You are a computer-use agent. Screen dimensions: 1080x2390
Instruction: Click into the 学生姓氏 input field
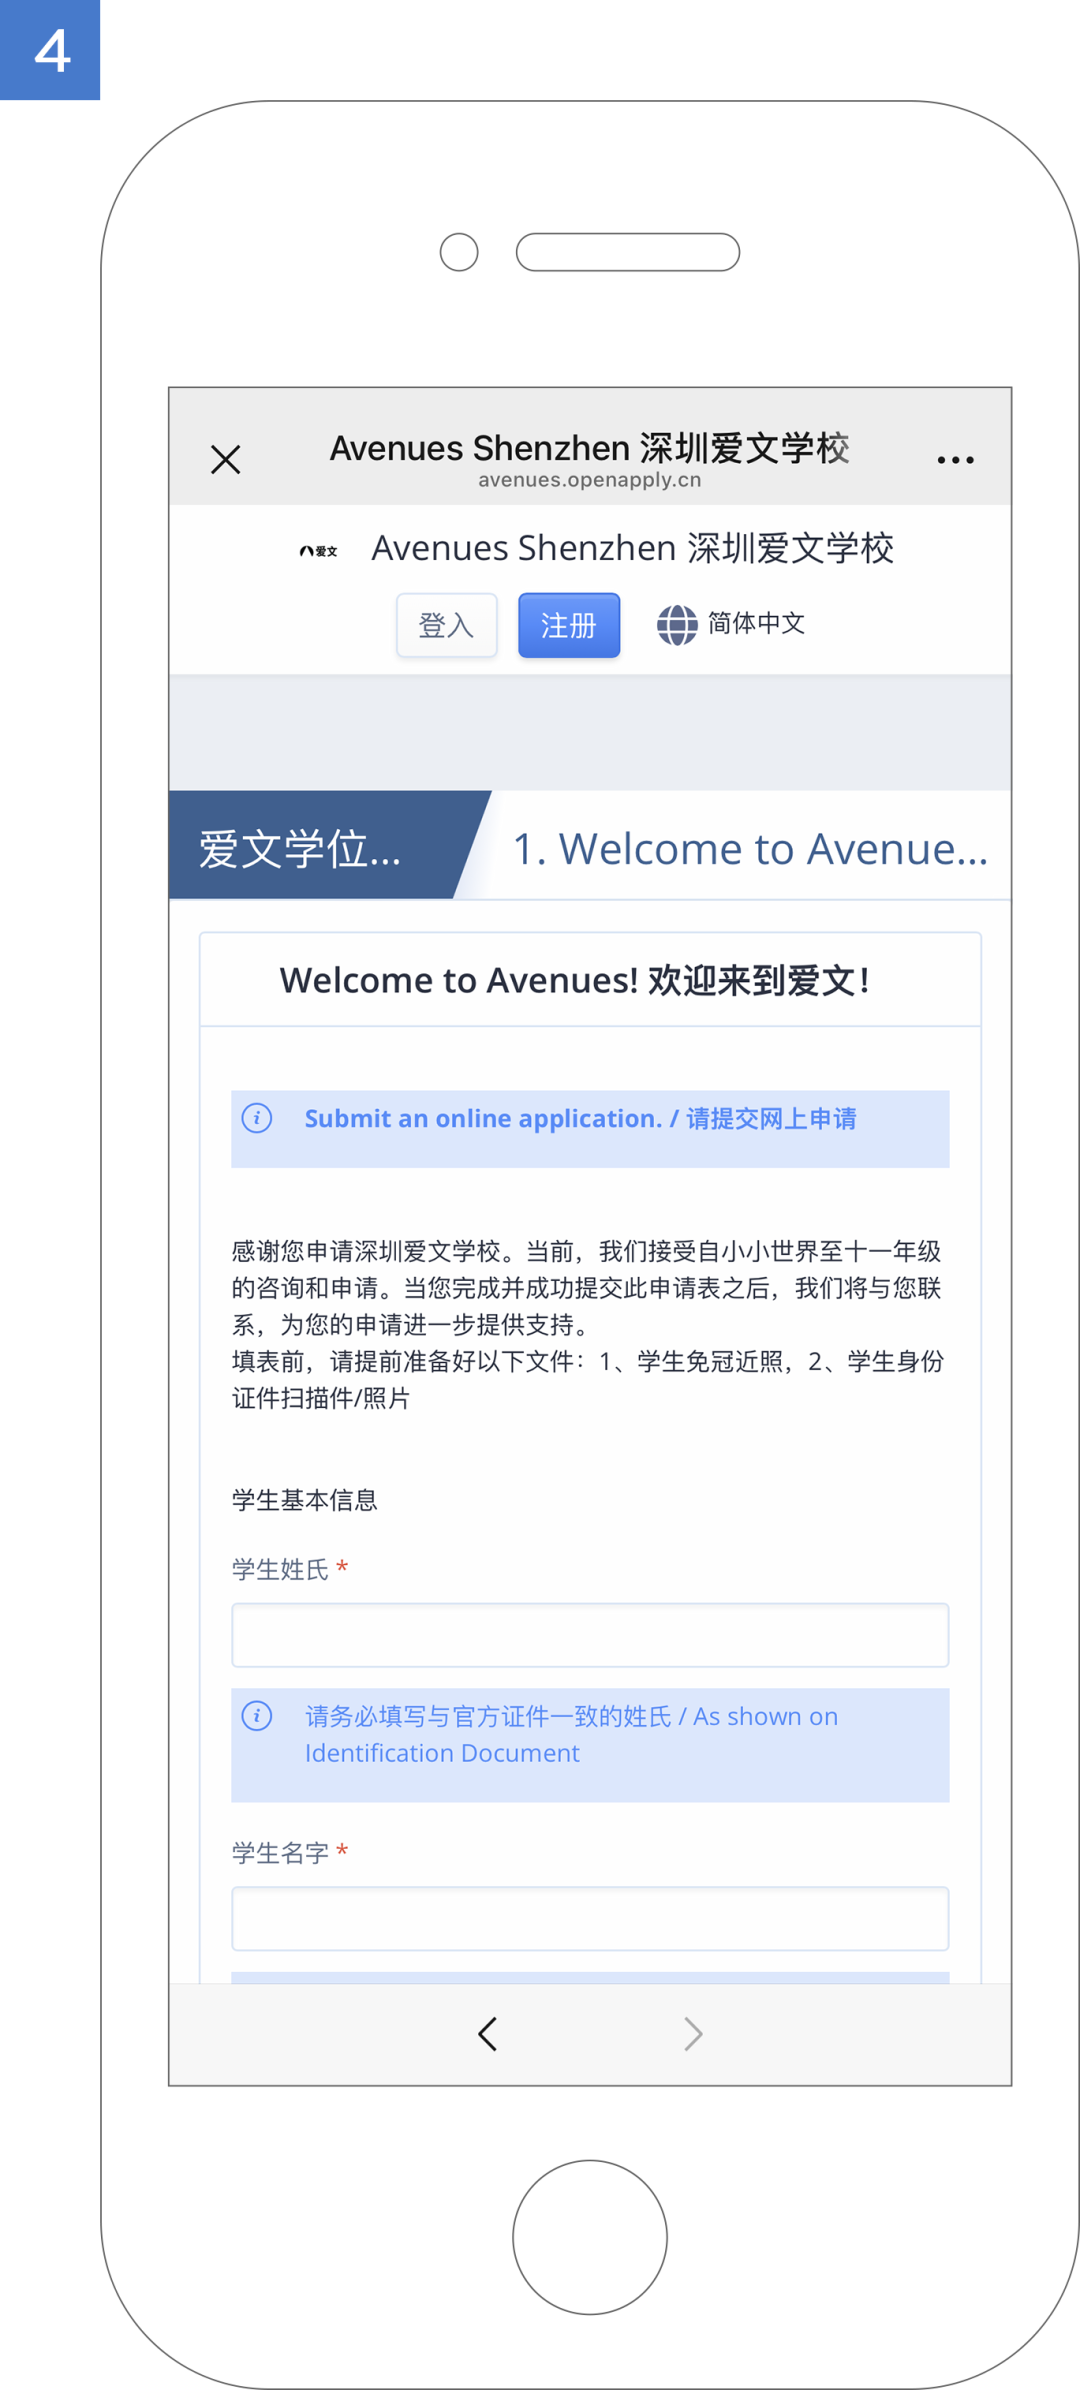(590, 1635)
